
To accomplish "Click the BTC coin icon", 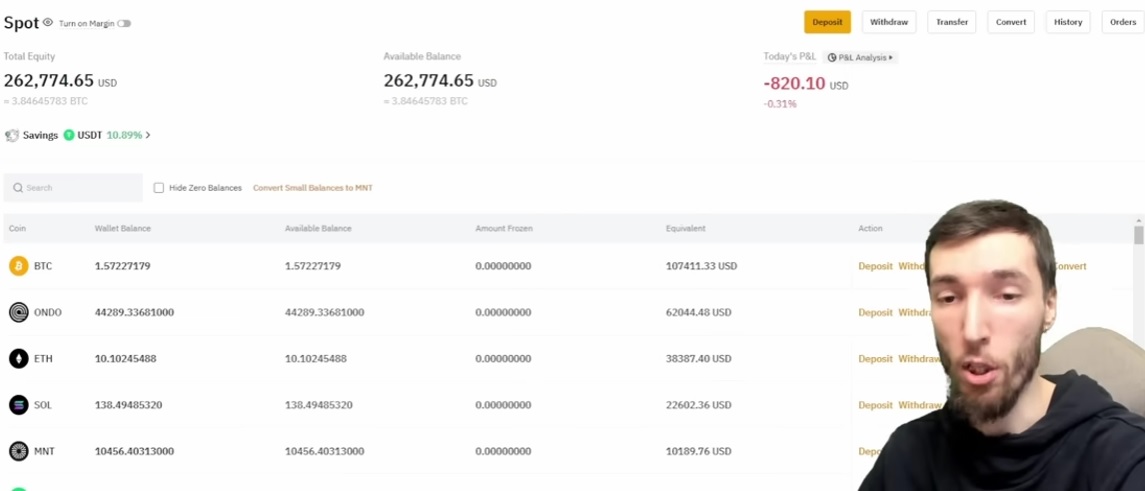I will click(x=18, y=266).
